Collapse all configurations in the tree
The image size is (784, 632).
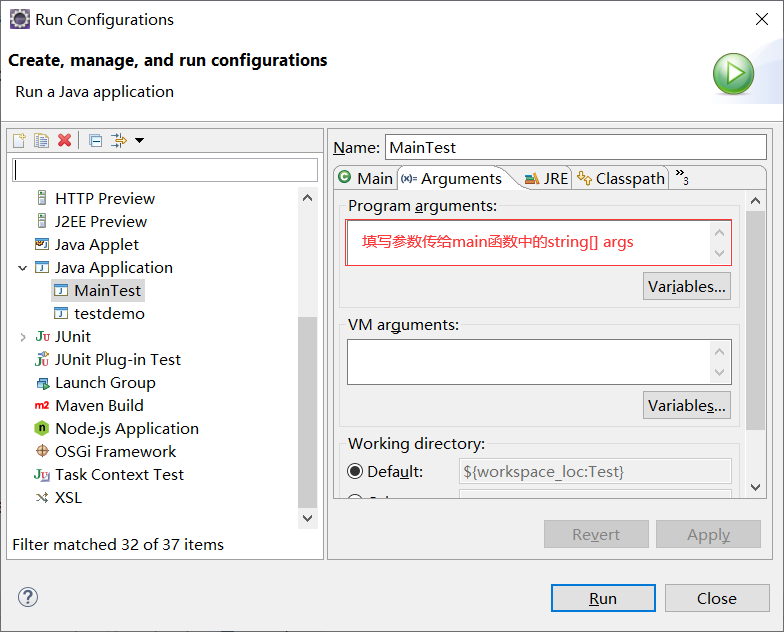(x=95, y=140)
